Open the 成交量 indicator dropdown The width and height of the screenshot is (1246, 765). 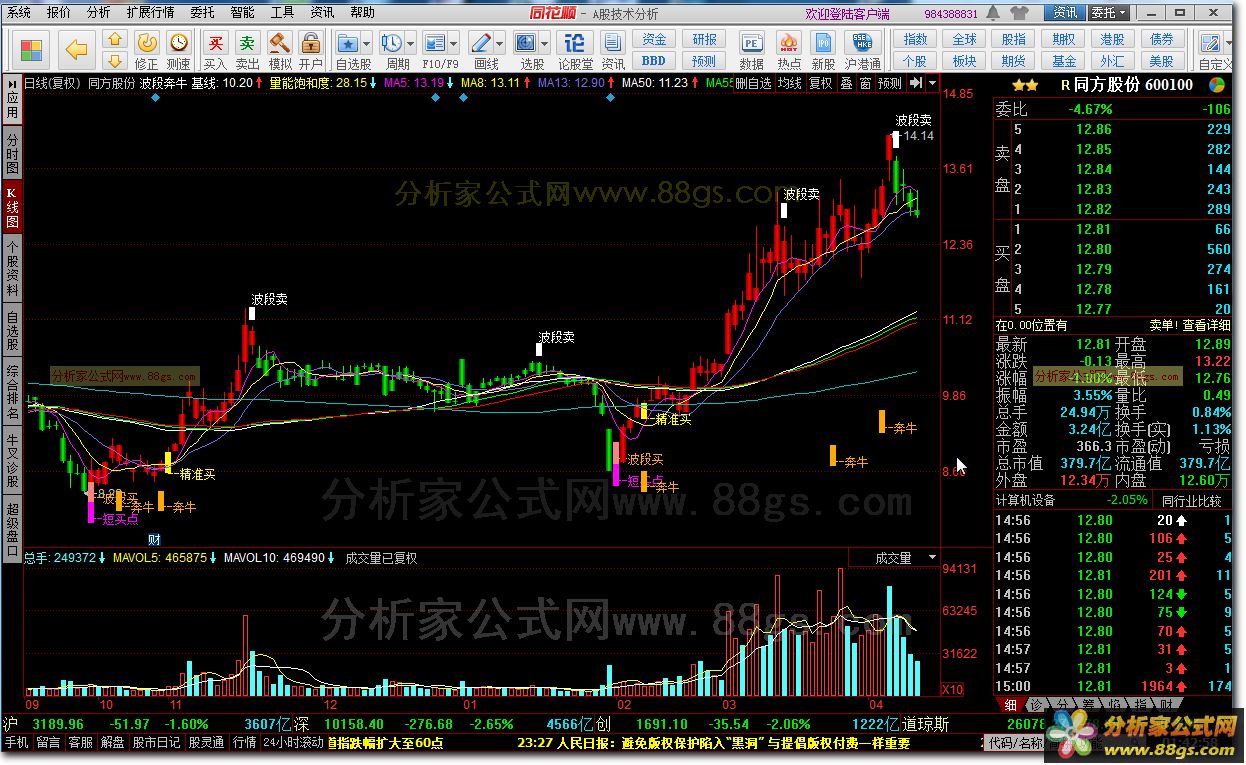(x=933, y=558)
